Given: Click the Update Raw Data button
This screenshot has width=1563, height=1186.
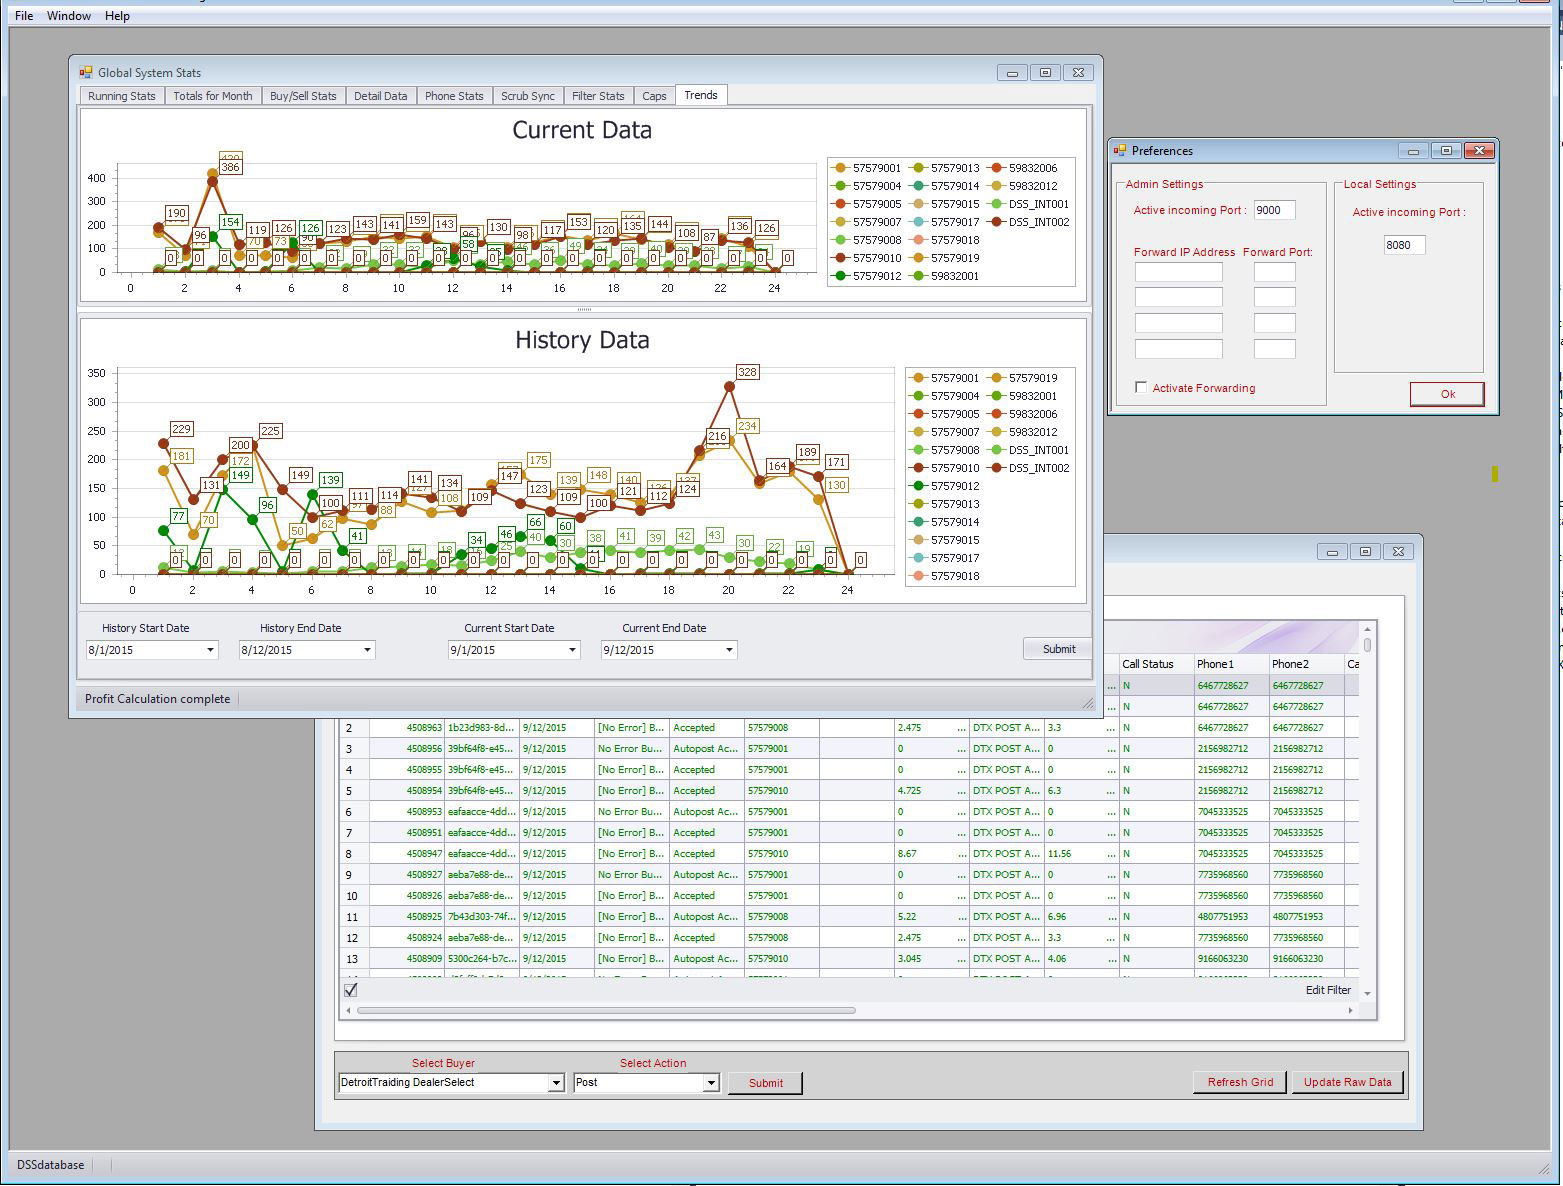Looking at the screenshot, I should click(x=1347, y=1082).
